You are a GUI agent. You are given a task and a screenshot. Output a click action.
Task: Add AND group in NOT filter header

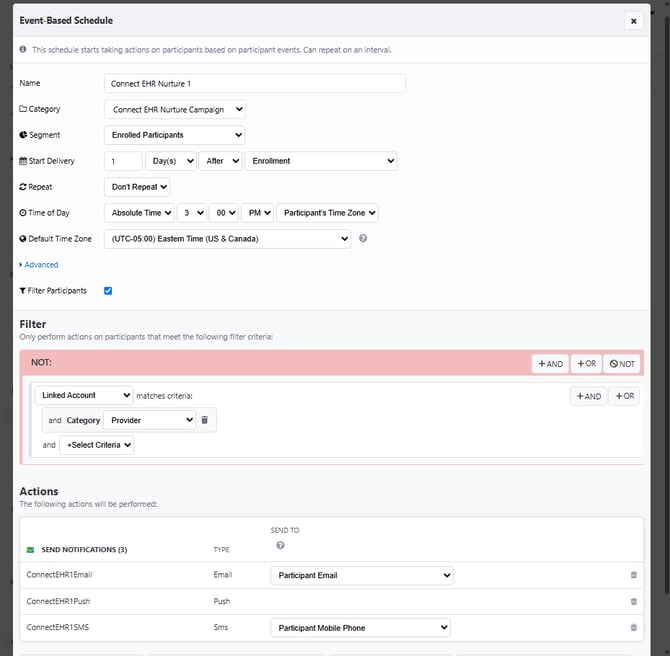(550, 364)
